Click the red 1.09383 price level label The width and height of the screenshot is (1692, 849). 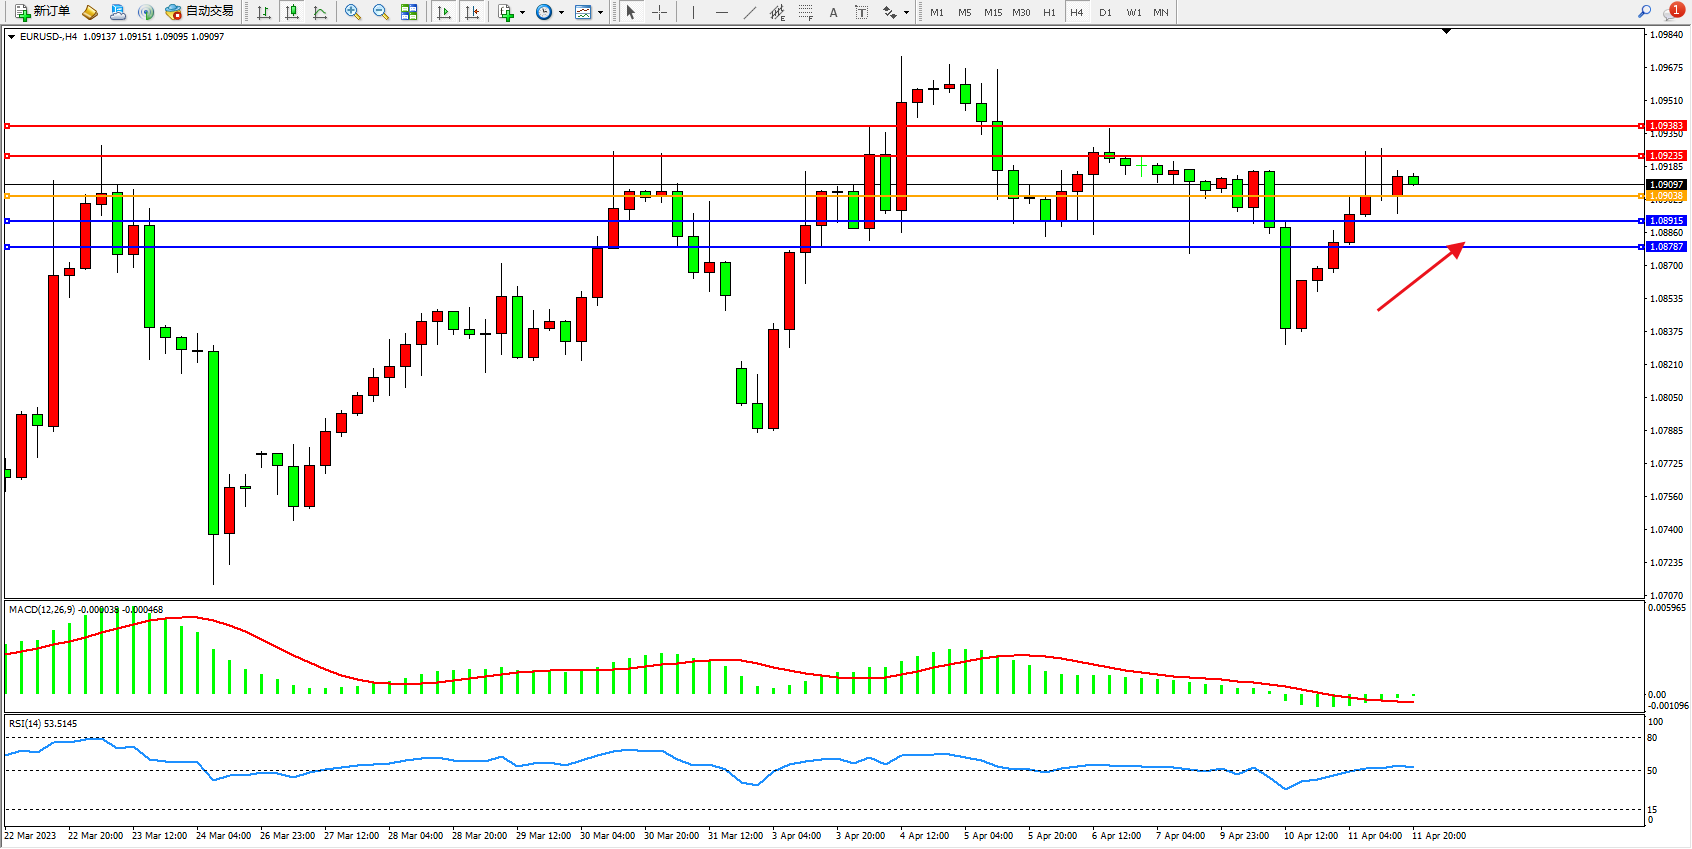(1666, 126)
